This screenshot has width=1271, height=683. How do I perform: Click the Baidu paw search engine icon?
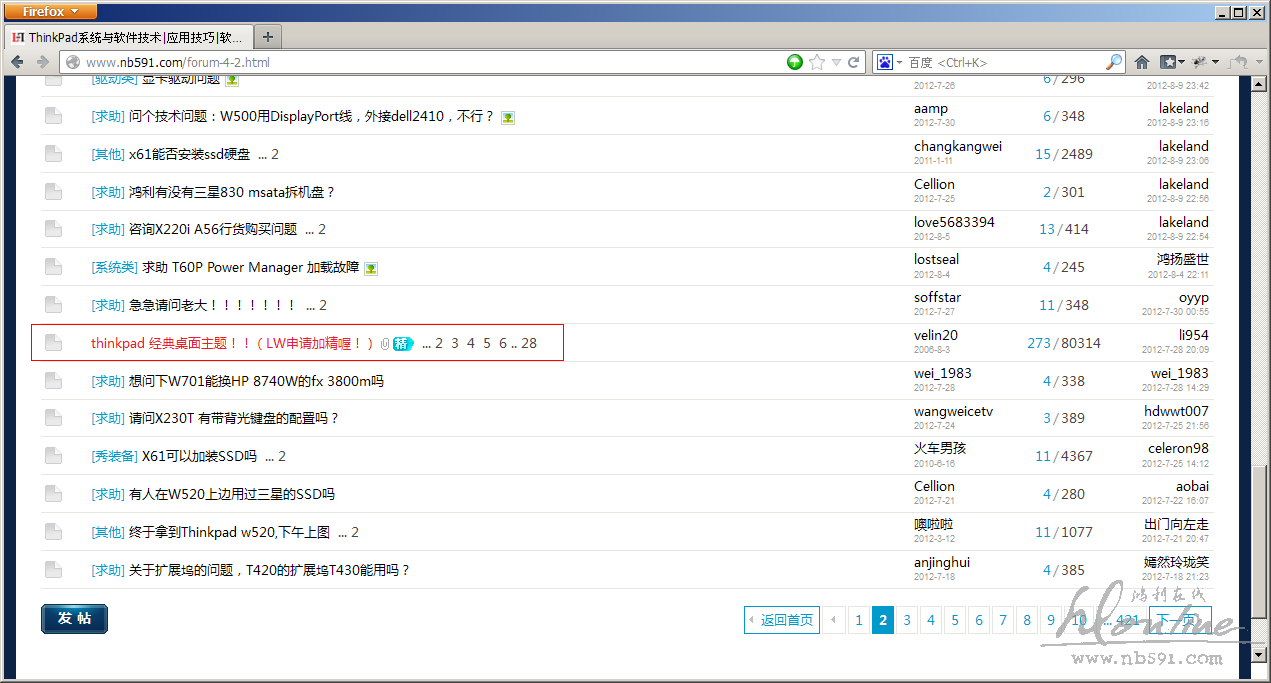click(x=885, y=62)
